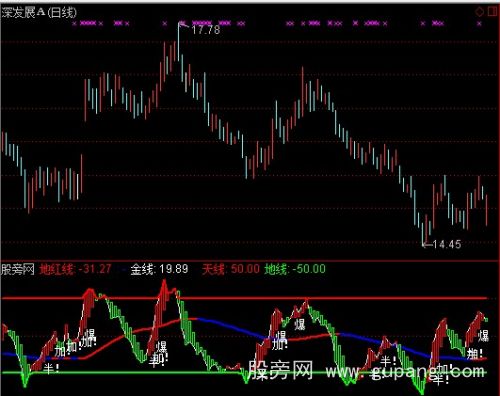The image size is (500, 396).
Task: Click the 爆 signal below the third indicator peak
Action: pyautogui.click(x=299, y=324)
